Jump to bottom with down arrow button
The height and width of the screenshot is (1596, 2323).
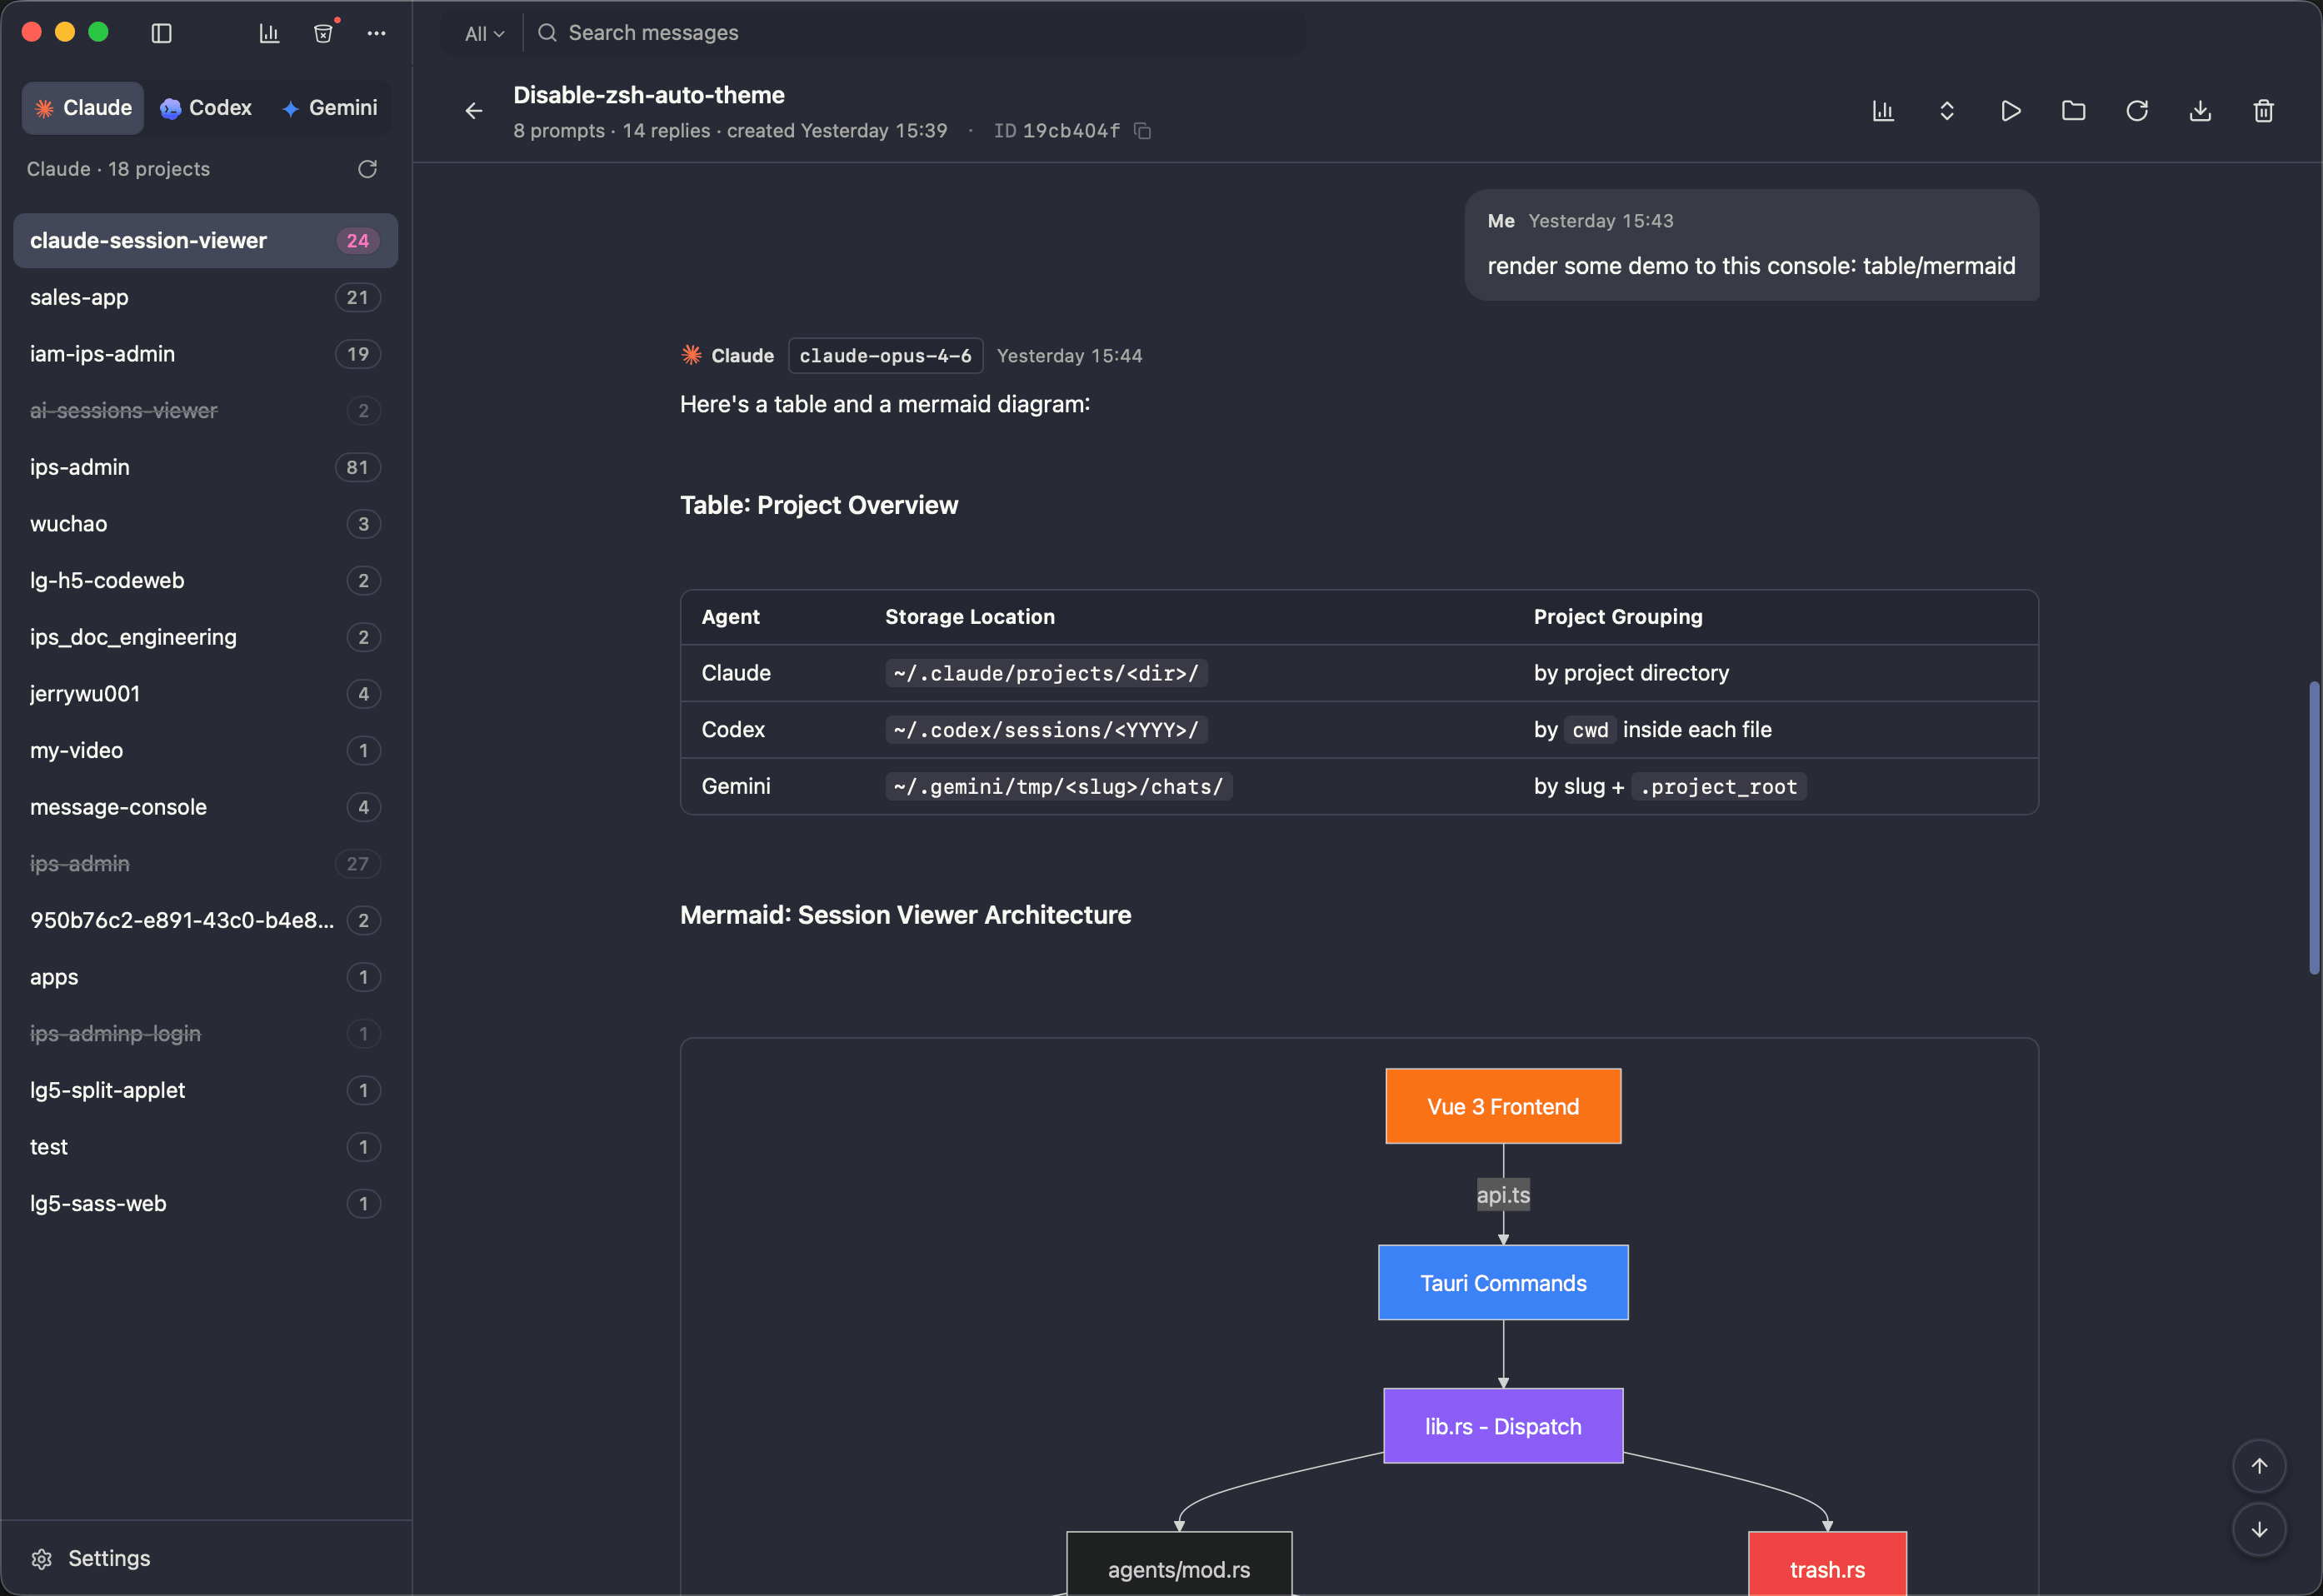pyautogui.click(x=2259, y=1530)
